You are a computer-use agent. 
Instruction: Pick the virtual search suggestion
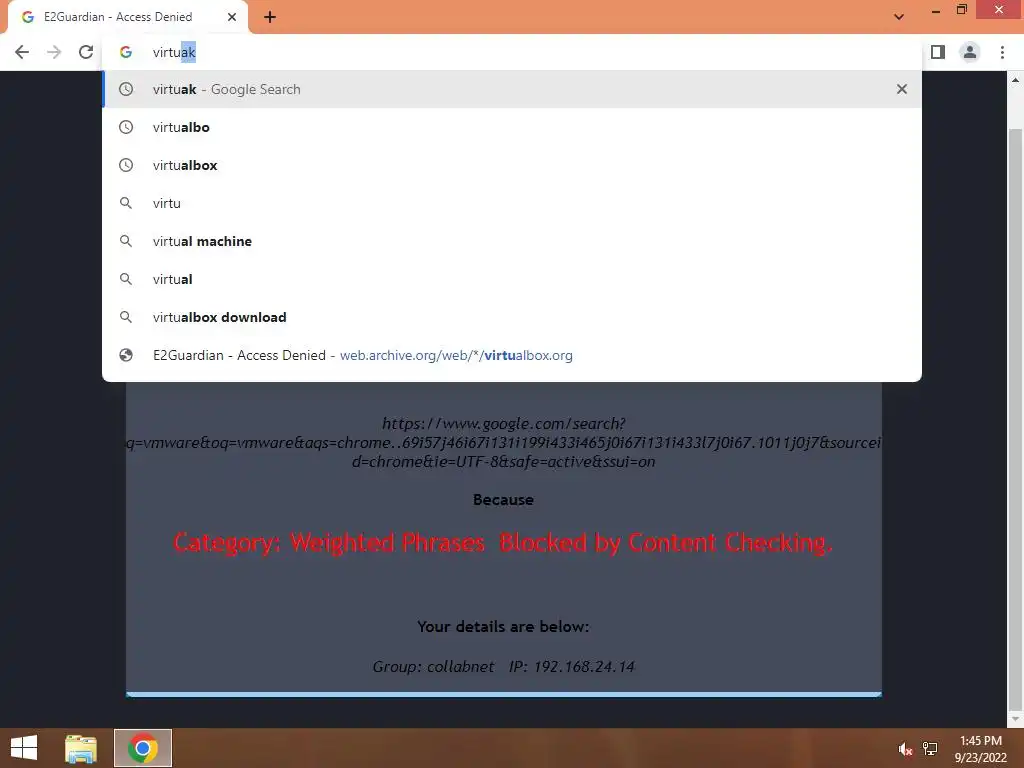[512, 279]
